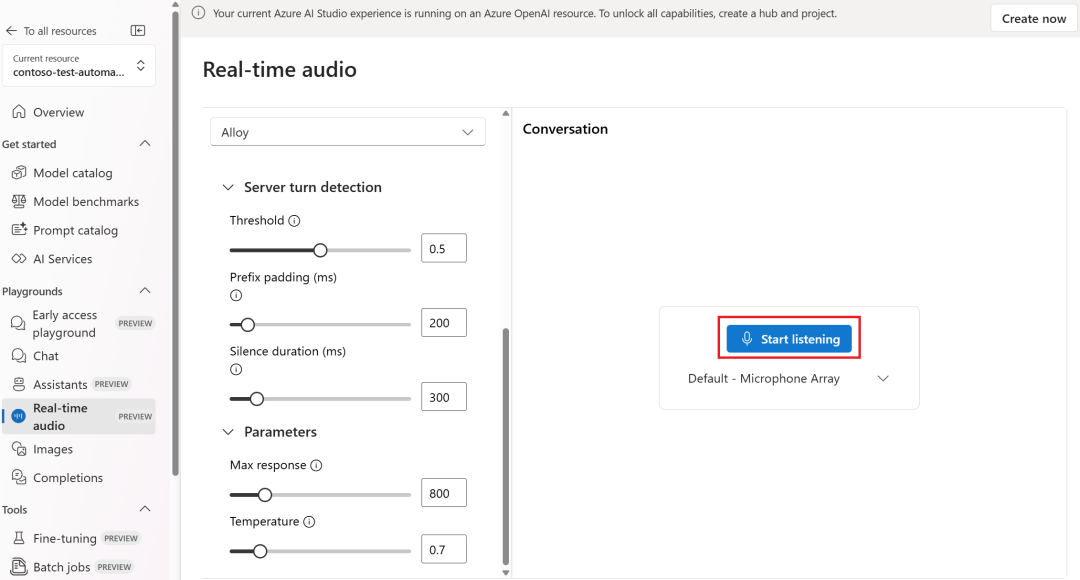Image resolution: width=1080 pixels, height=580 pixels.
Task: Click the info icon under Silence duration
Action: coord(236,369)
